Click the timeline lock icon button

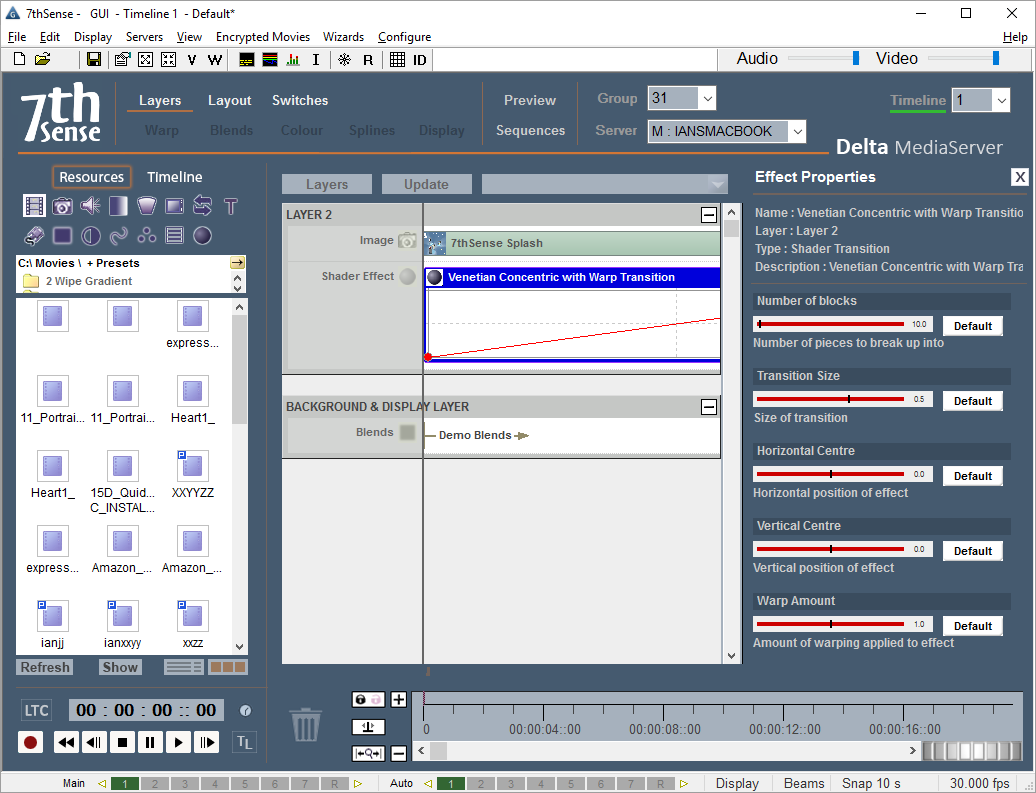368,699
